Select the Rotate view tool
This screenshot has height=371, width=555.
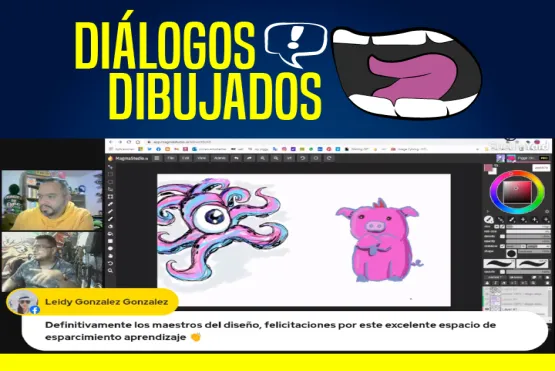click(110, 263)
